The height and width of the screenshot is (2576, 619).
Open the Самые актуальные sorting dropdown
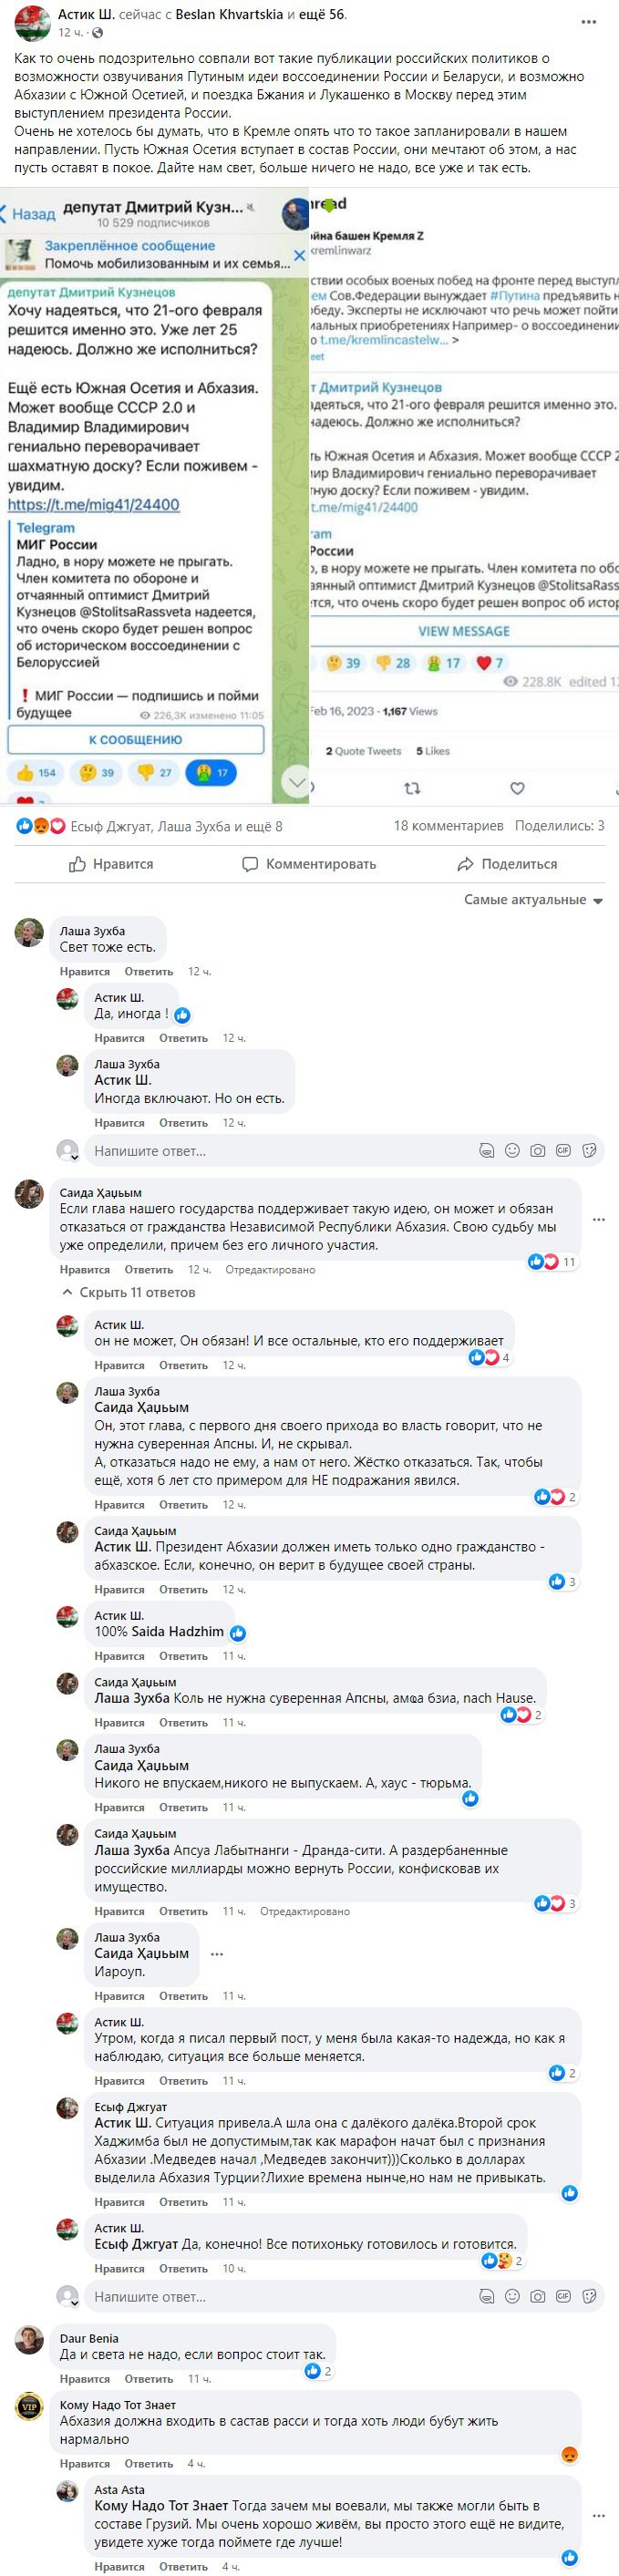click(533, 900)
